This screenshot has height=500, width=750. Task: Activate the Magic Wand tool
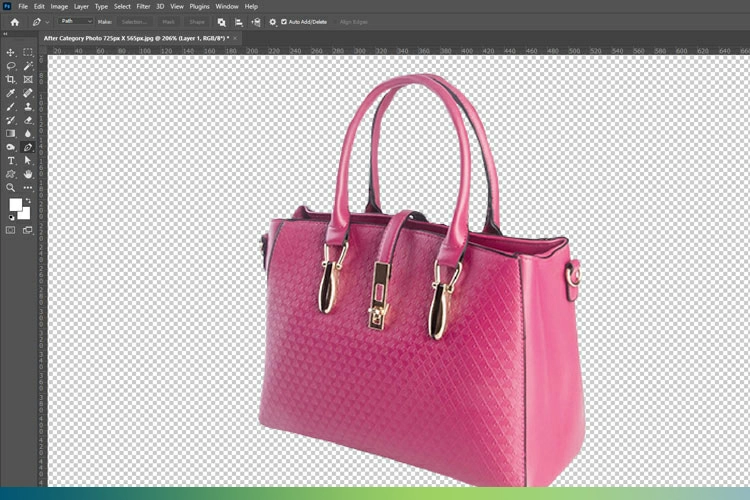point(28,65)
